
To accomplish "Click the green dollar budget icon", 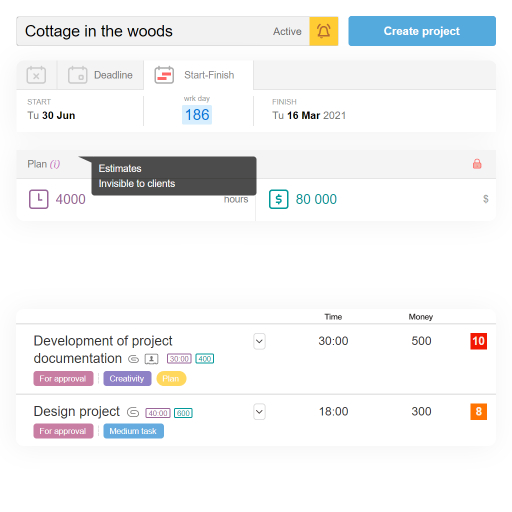I will (x=279, y=199).
